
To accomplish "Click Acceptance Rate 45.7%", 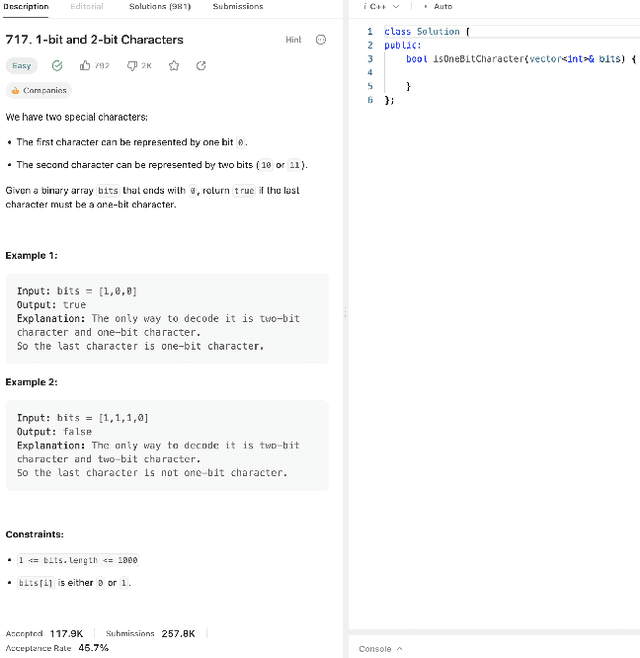I will [x=93, y=648].
